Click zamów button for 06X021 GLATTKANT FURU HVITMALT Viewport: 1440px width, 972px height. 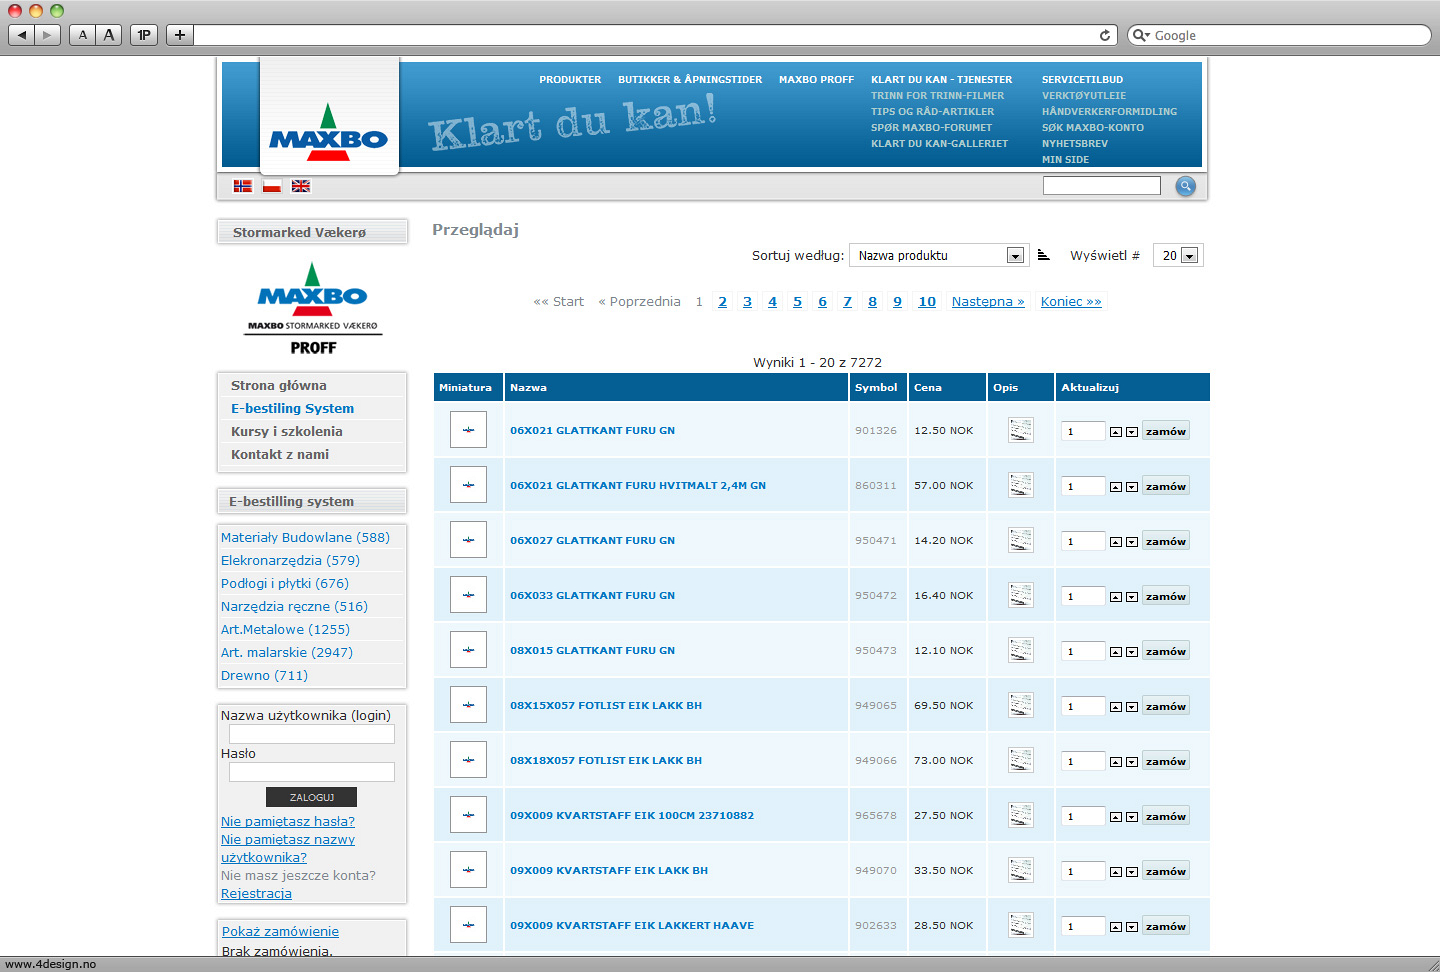pyautogui.click(x=1166, y=486)
